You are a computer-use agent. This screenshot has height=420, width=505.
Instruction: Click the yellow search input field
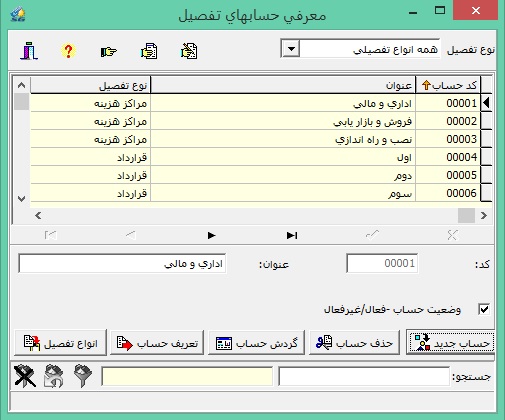187,376
